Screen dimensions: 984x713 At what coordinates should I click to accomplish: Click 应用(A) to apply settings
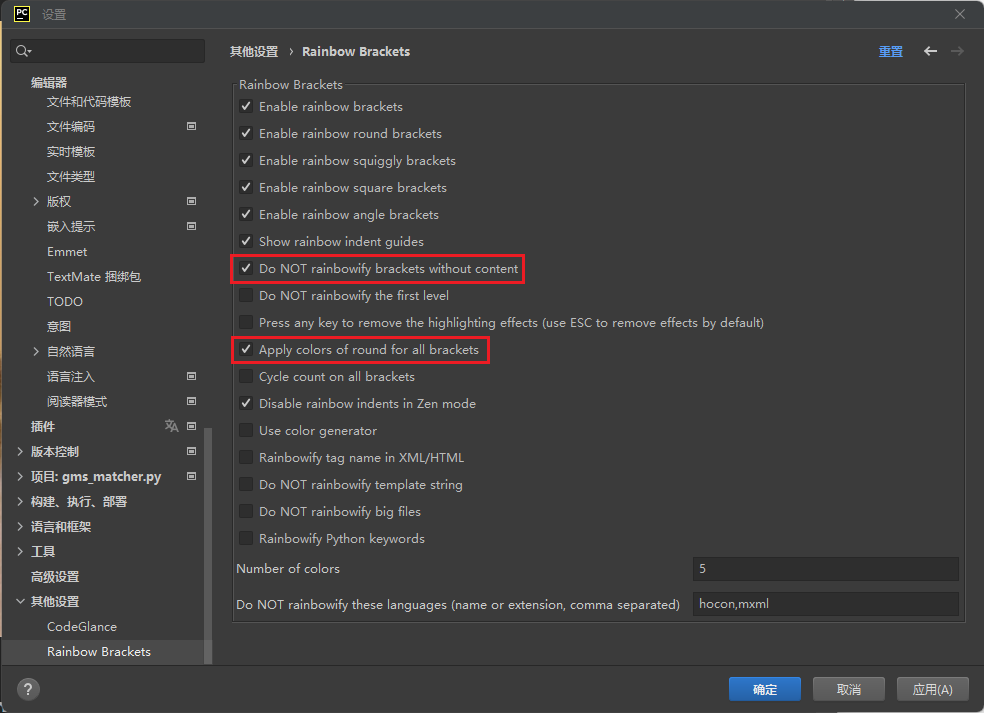(x=933, y=689)
